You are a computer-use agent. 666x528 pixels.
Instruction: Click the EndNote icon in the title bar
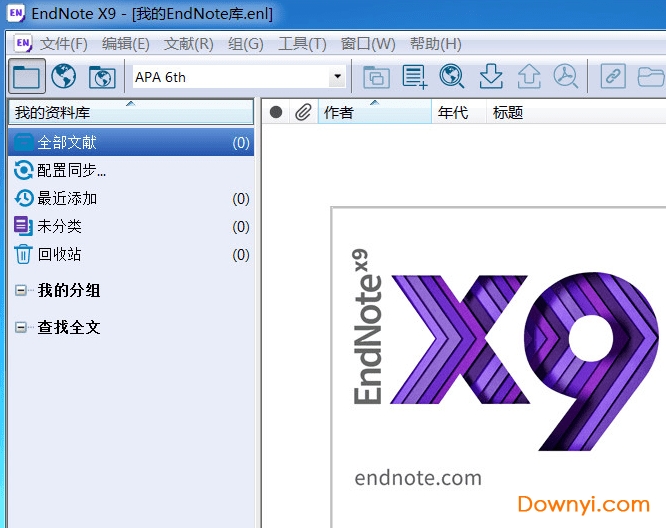(16, 13)
